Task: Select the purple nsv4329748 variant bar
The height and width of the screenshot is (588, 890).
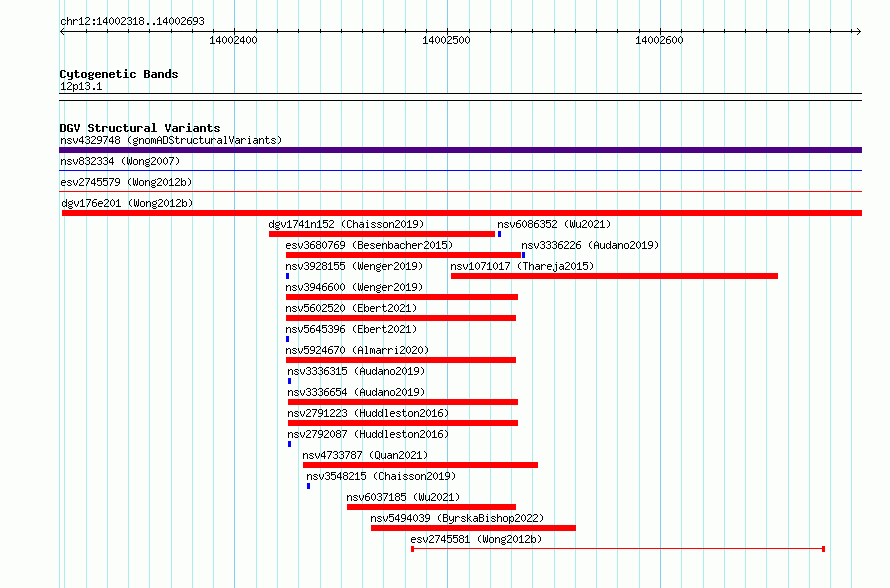Action: point(460,150)
